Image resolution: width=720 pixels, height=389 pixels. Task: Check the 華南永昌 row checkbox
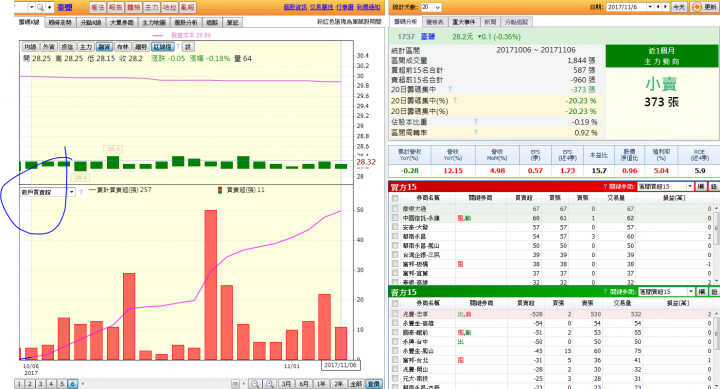(395, 237)
